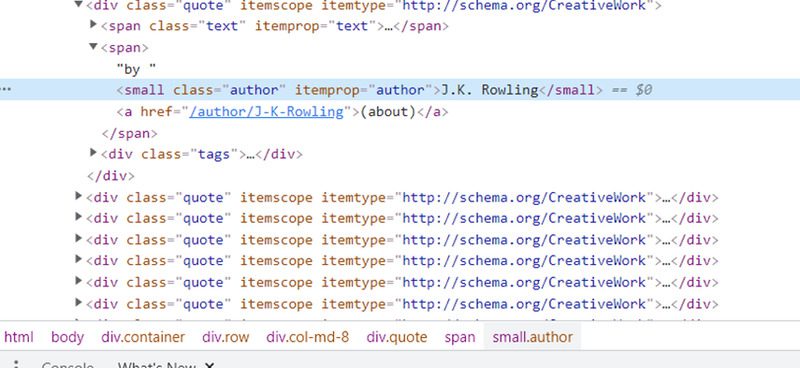Open the ellipsis actions button on the selected row
Image resolution: width=800 pixels, height=368 pixels.
[x=6, y=90]
